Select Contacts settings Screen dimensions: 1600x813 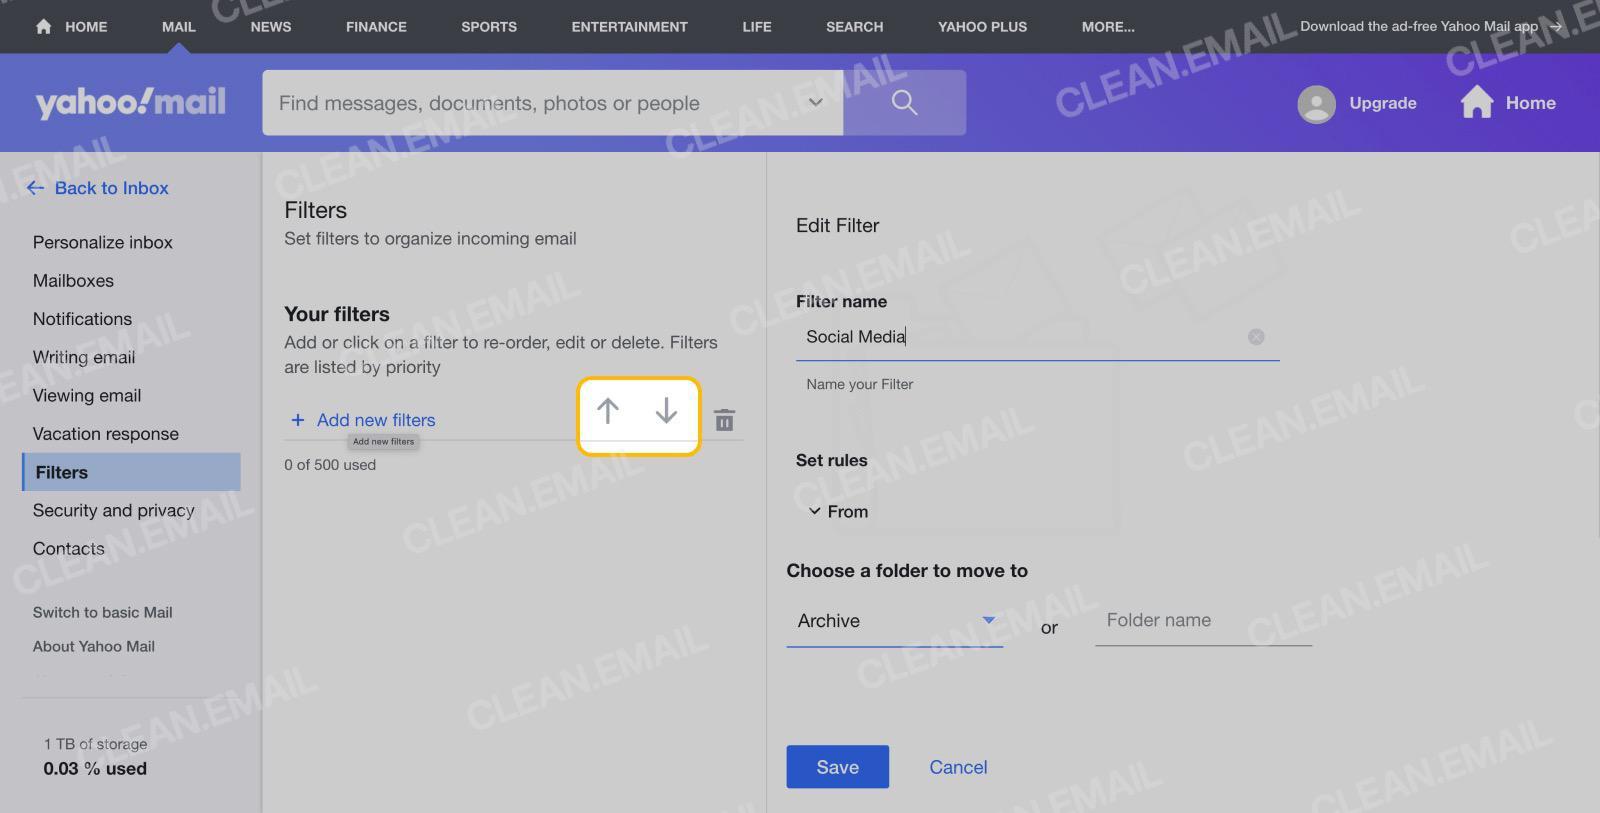pyautogui.click(x=69, y=549)
